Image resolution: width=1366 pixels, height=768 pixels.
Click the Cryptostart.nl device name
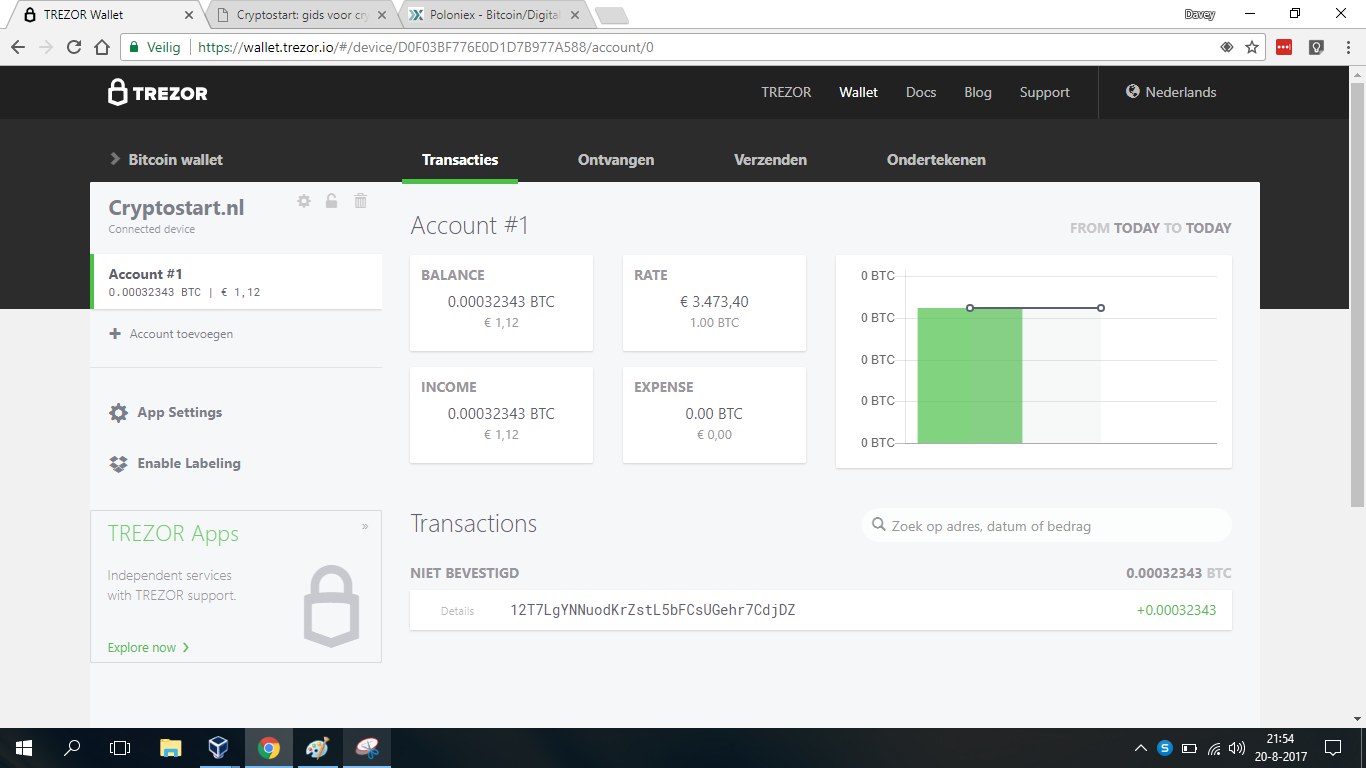click(177, 208)
